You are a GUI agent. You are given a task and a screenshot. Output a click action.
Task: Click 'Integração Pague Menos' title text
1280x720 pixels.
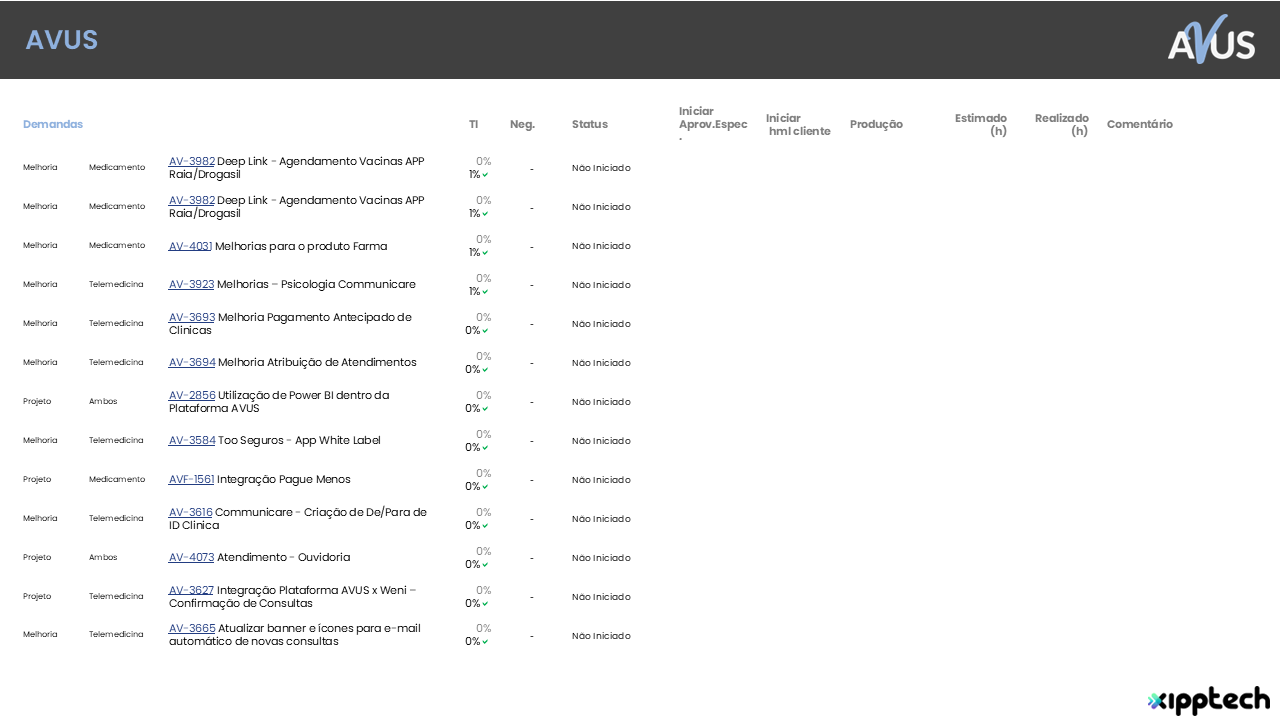[284, 479]
